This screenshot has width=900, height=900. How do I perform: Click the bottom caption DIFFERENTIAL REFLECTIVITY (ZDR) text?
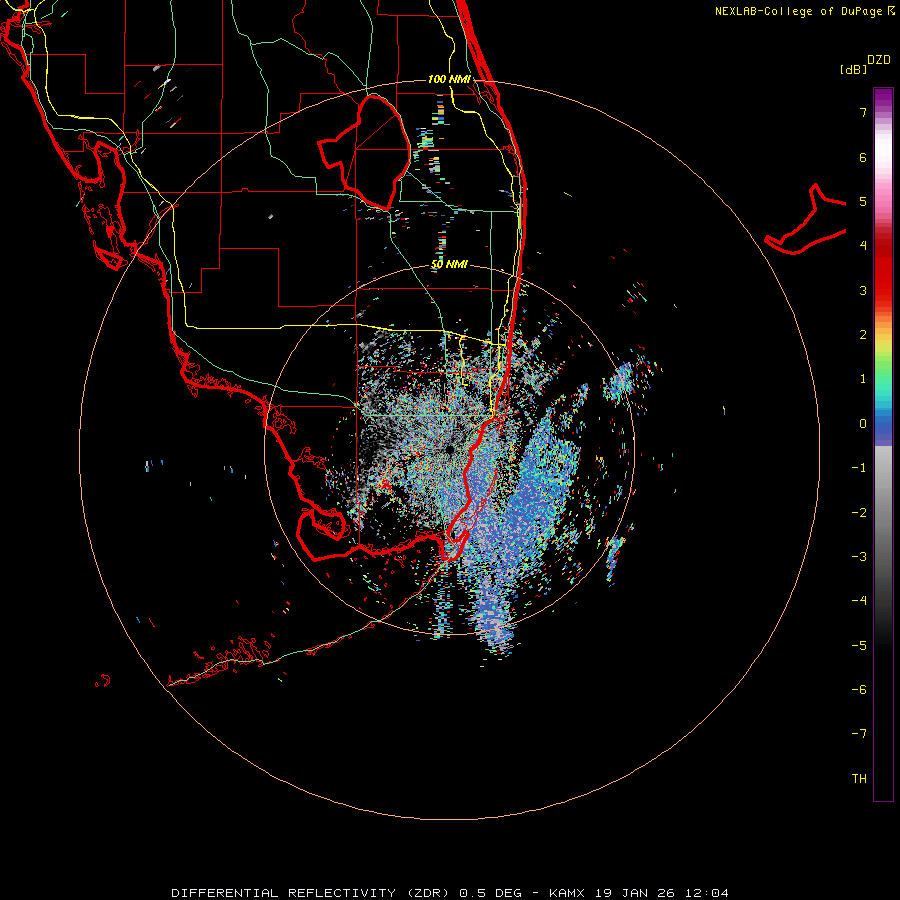pos(313,893)
